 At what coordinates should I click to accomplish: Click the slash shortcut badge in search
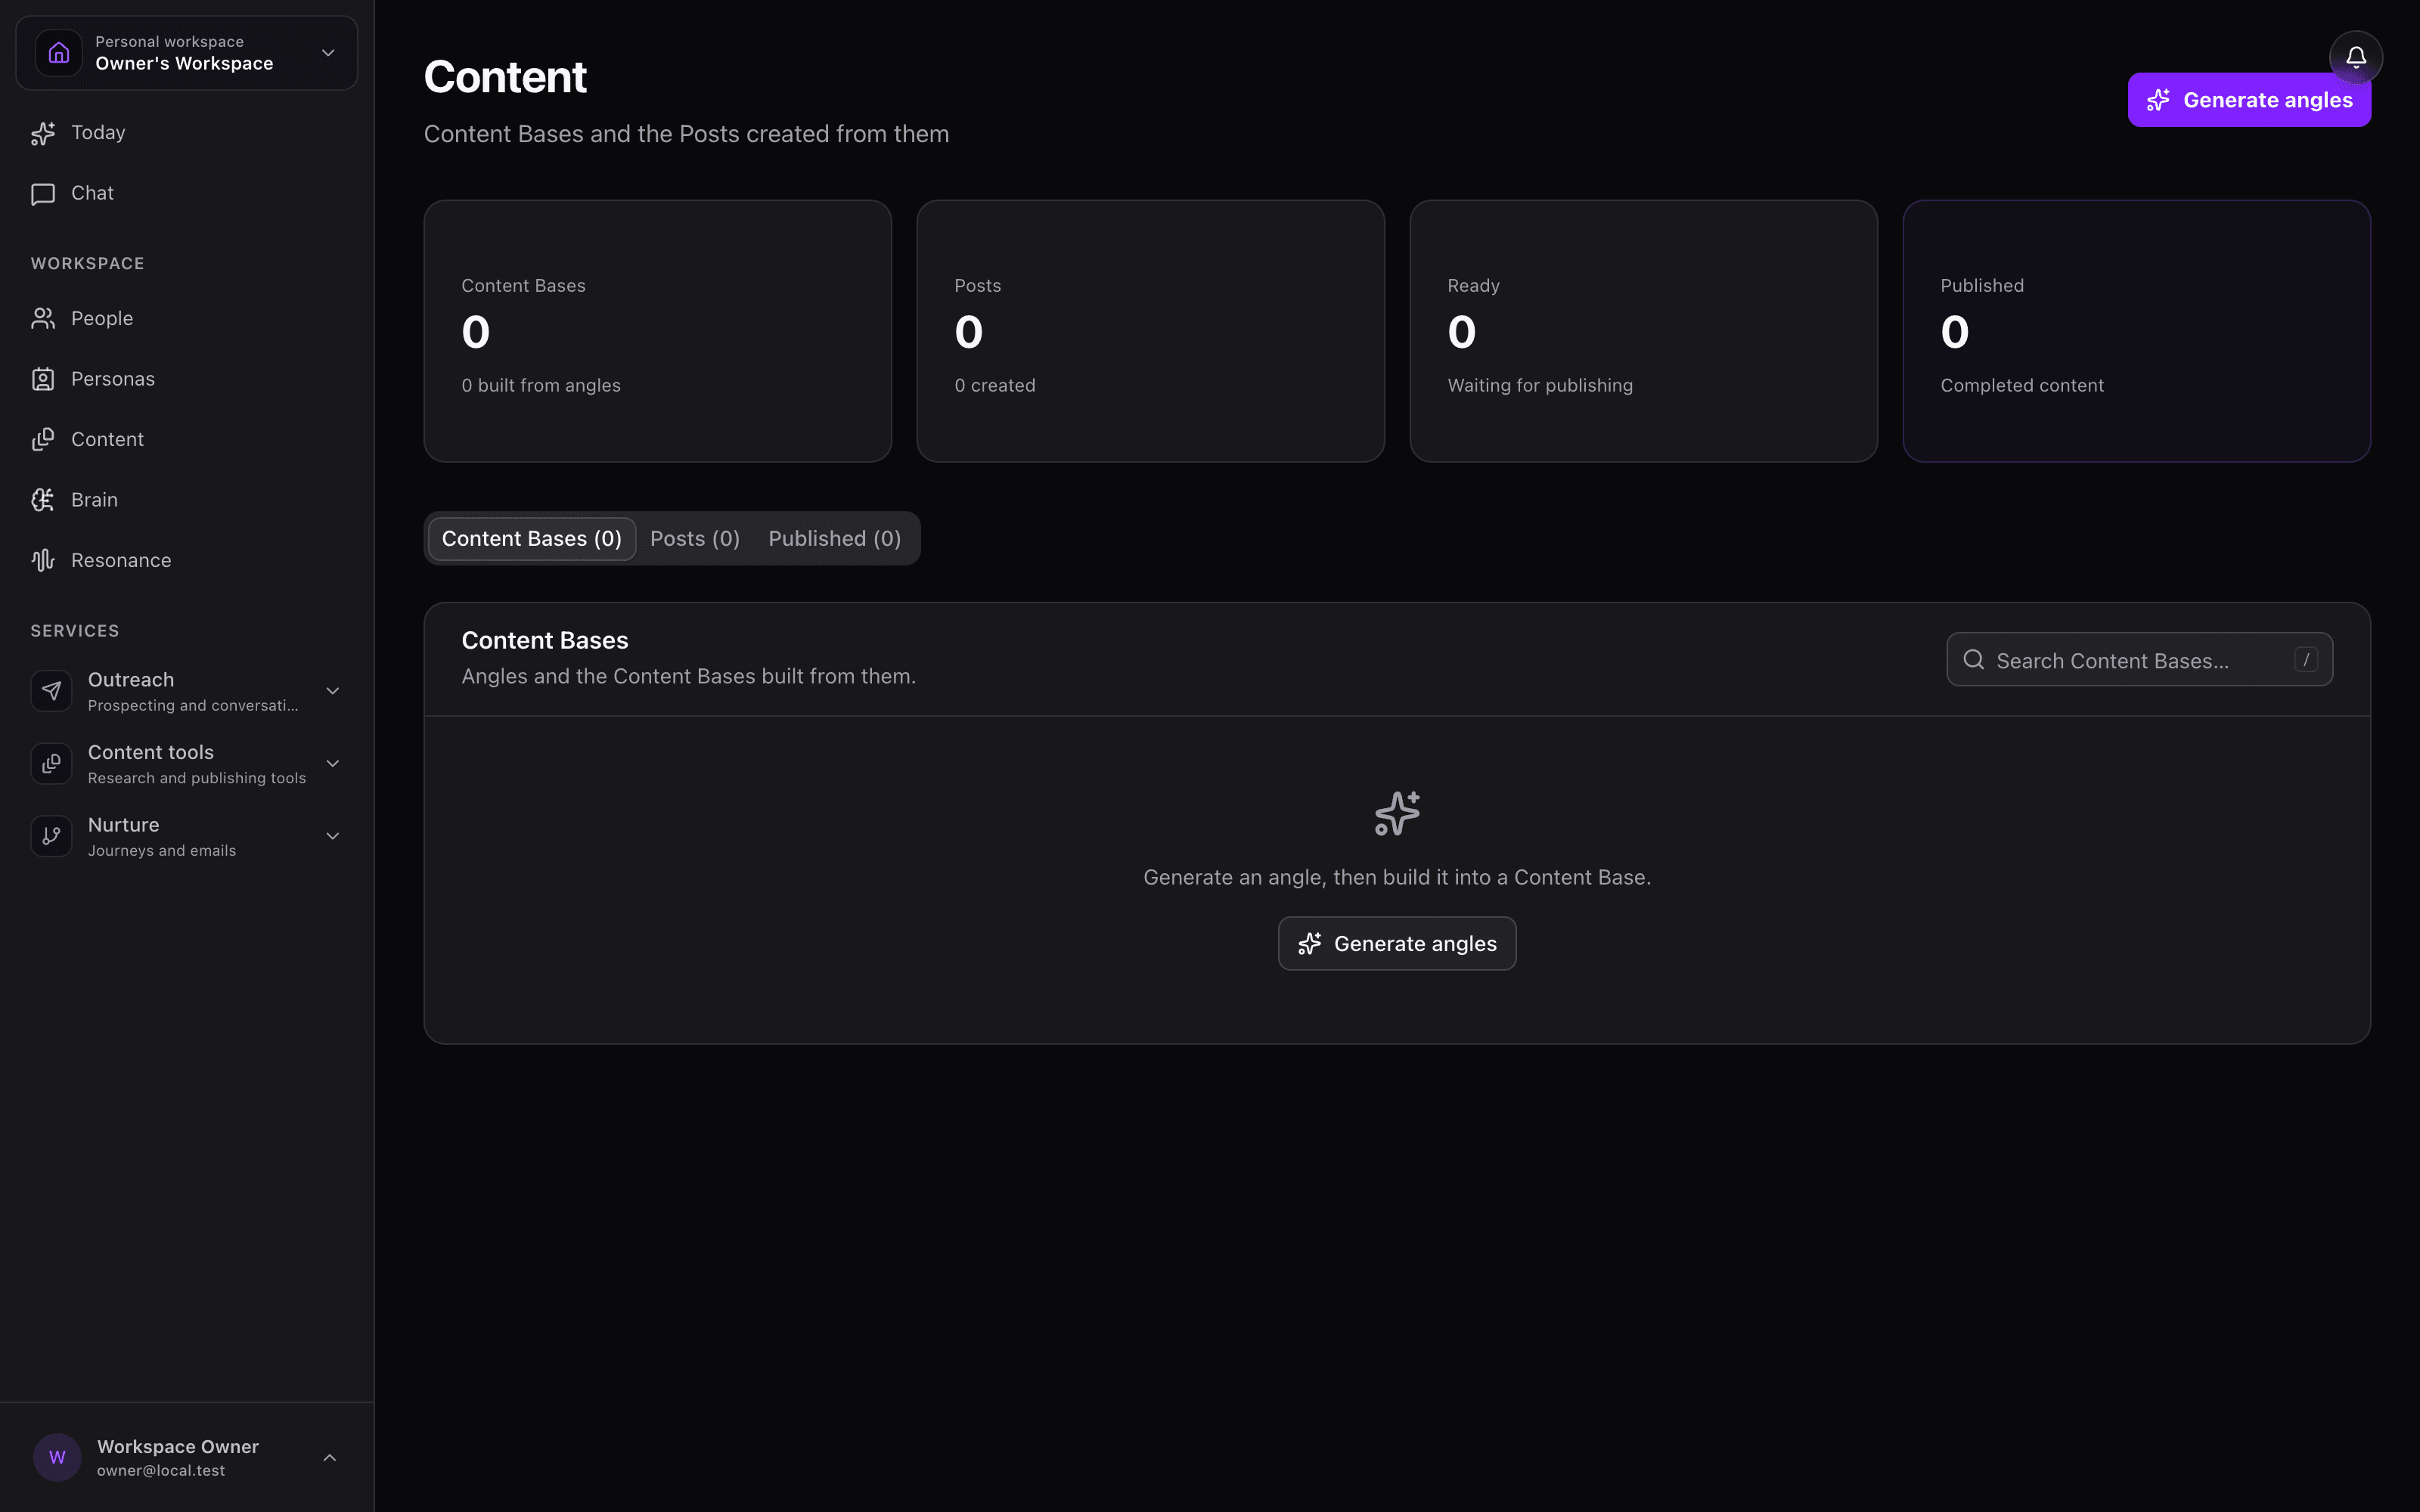pos(2306,660)
